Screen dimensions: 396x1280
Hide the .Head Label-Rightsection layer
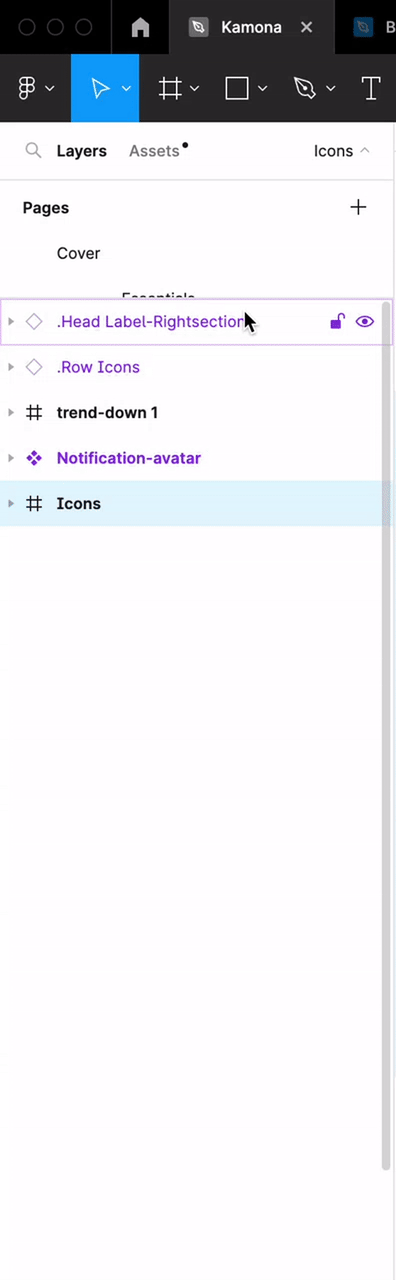point(365,322)
